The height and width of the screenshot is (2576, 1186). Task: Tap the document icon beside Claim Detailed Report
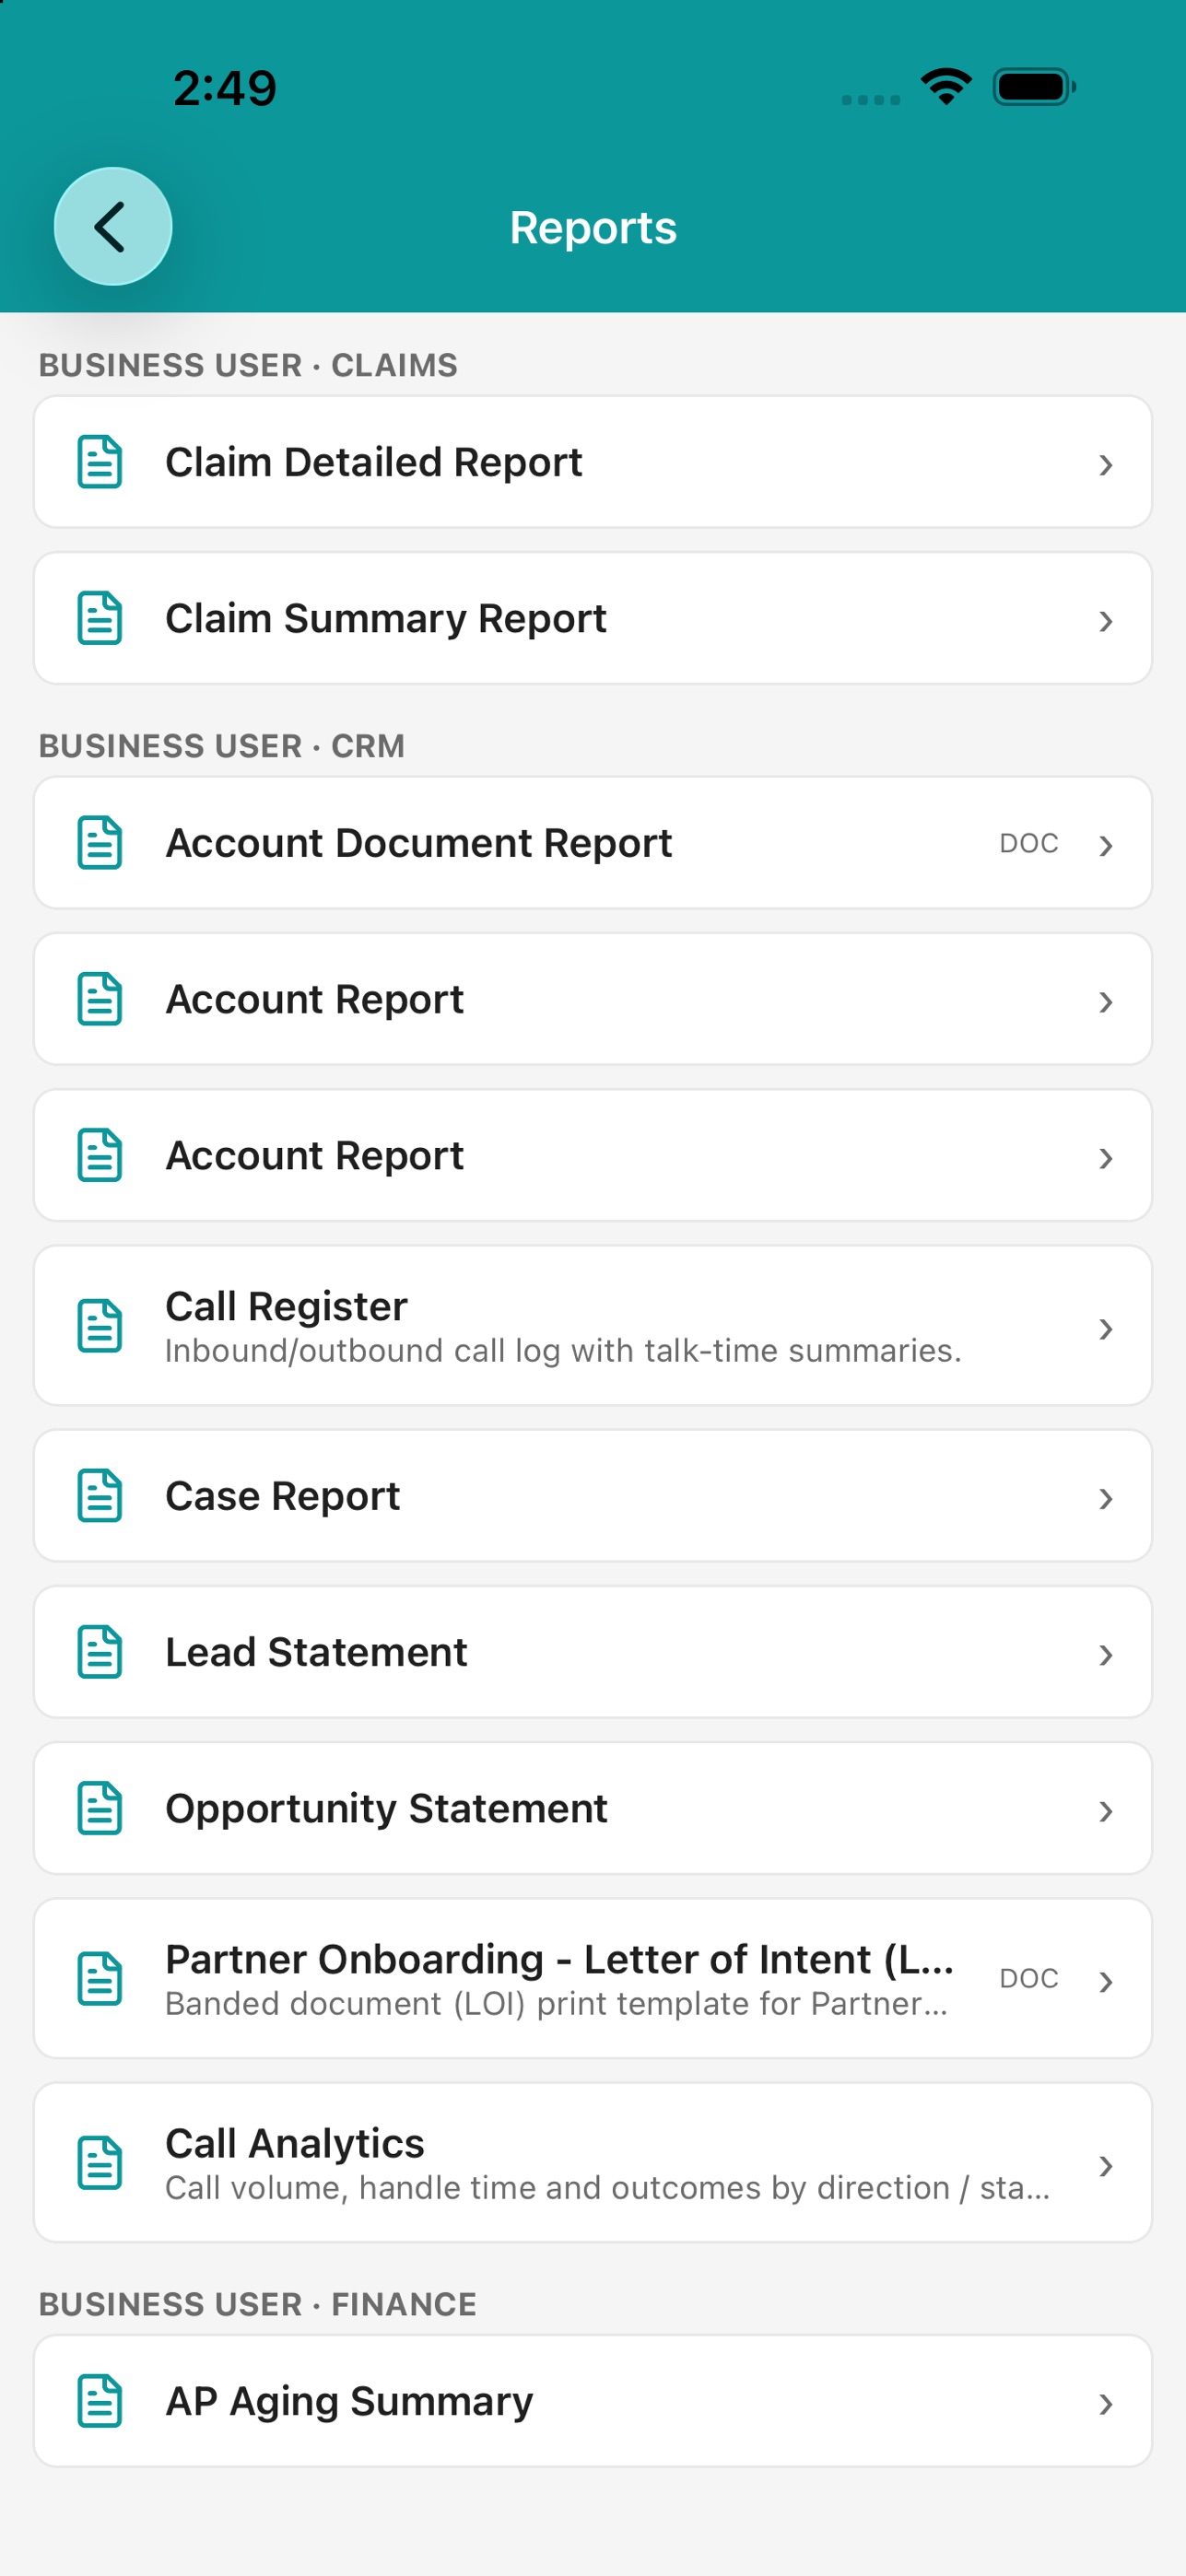click(100, 462)
